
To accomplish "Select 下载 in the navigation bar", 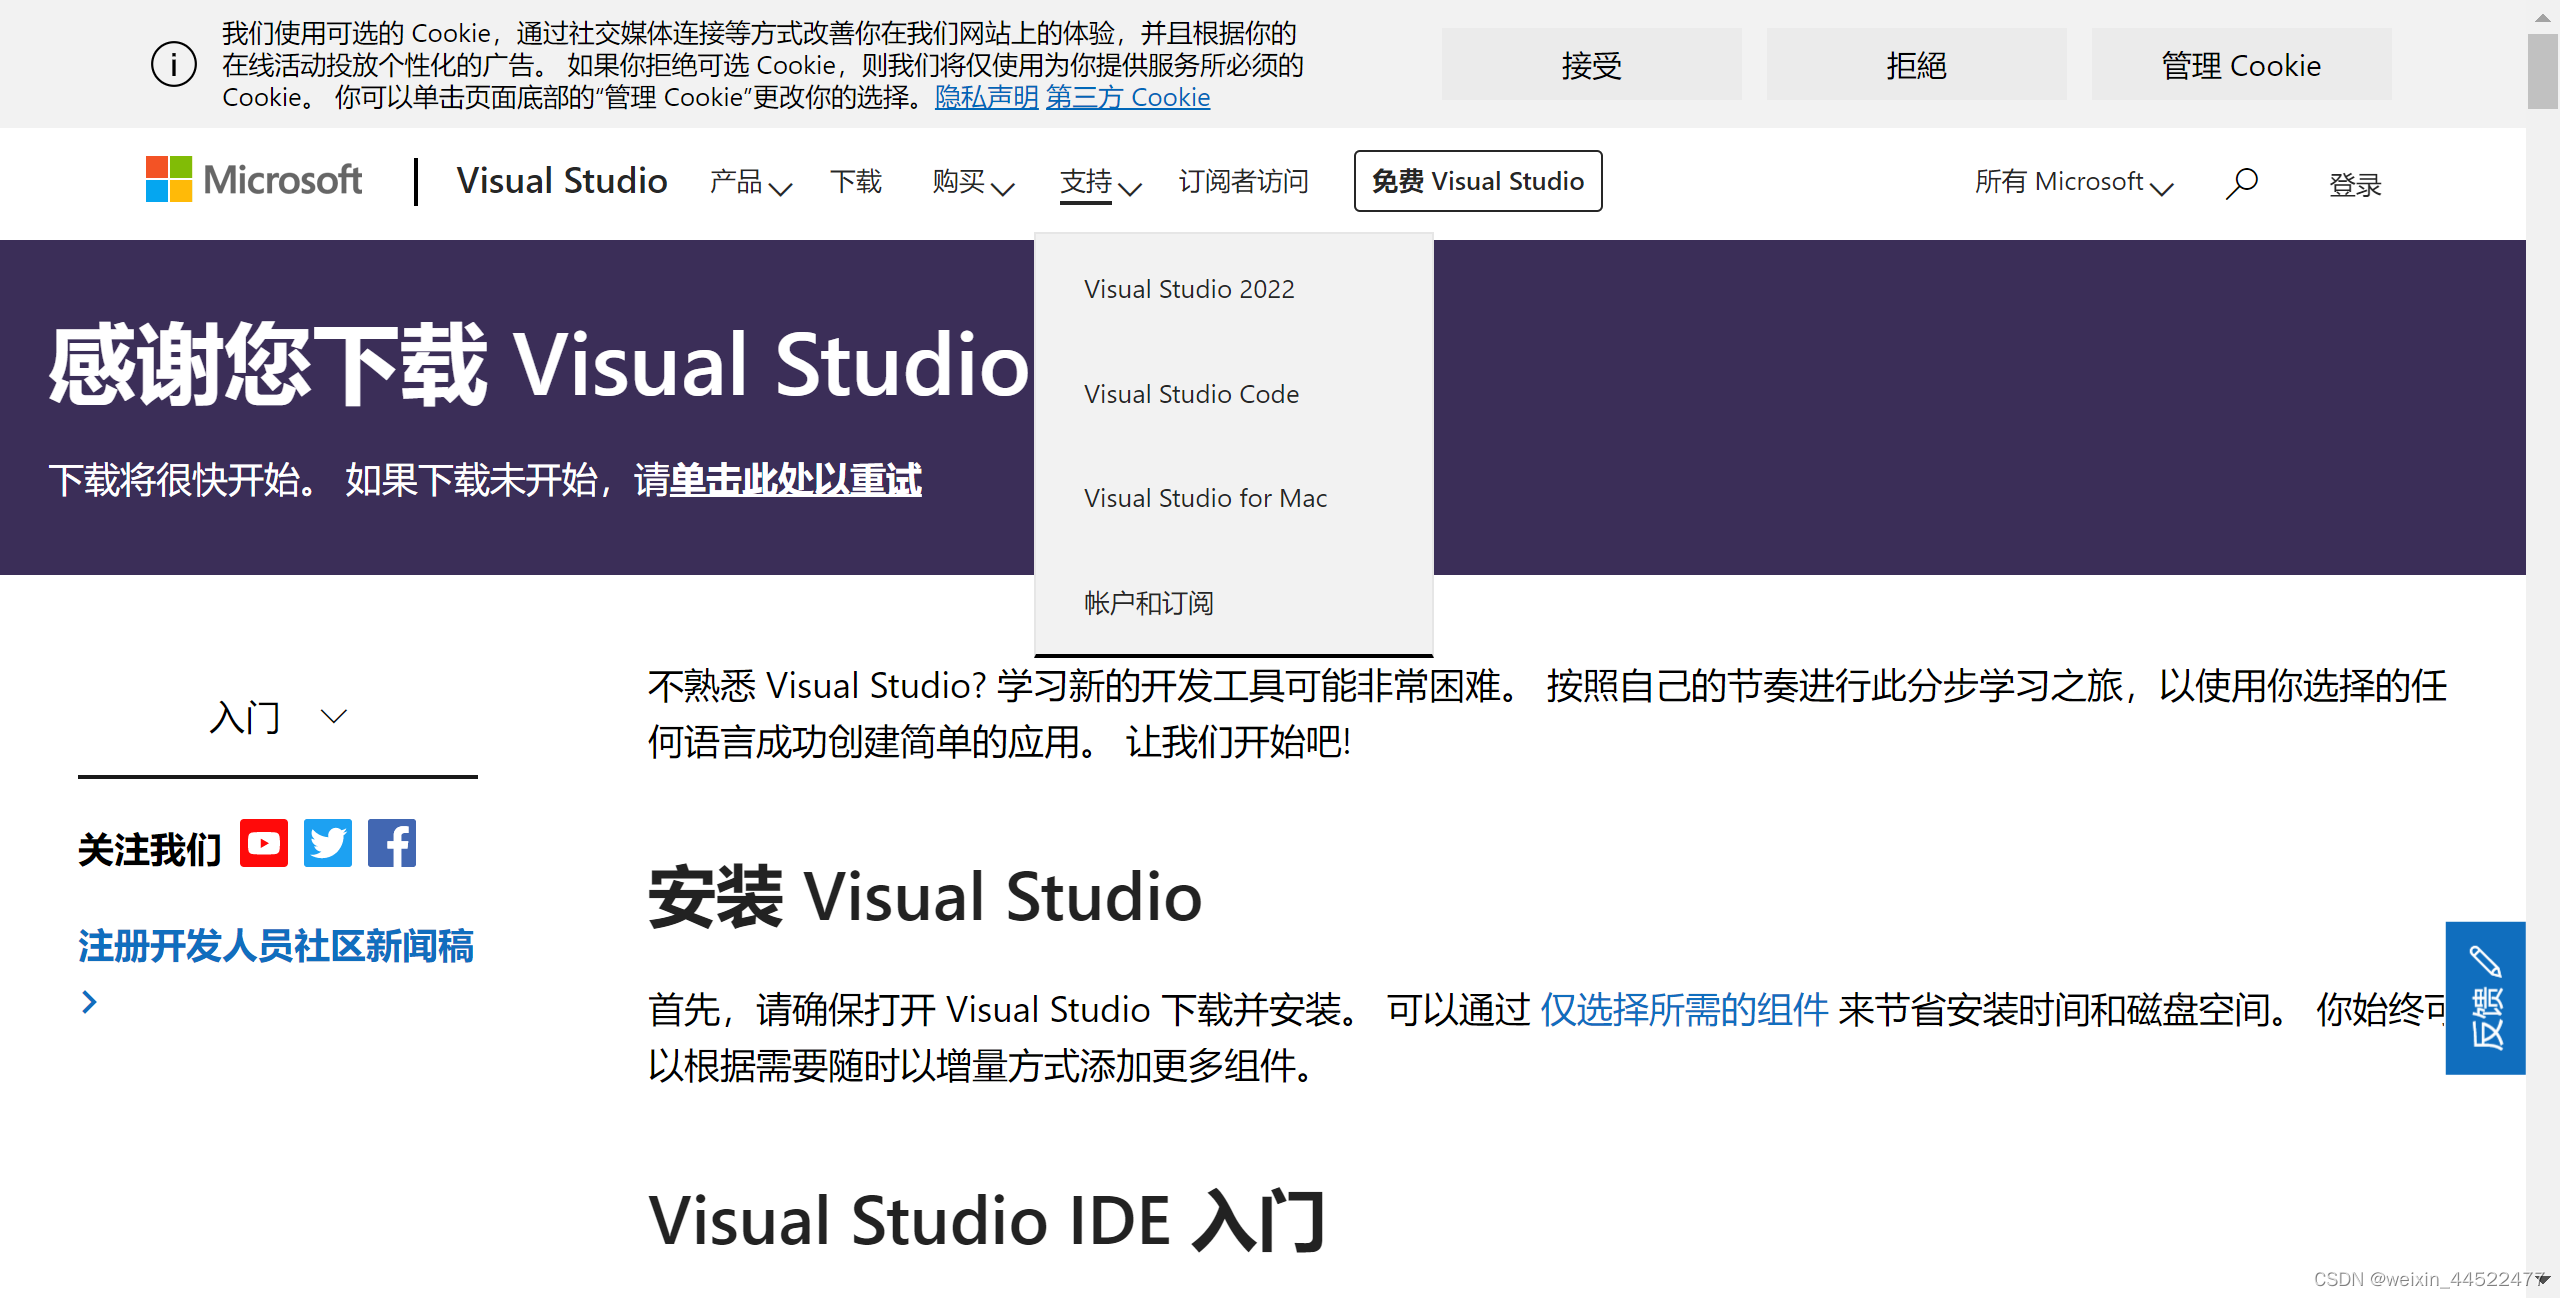I will [856, 182].
